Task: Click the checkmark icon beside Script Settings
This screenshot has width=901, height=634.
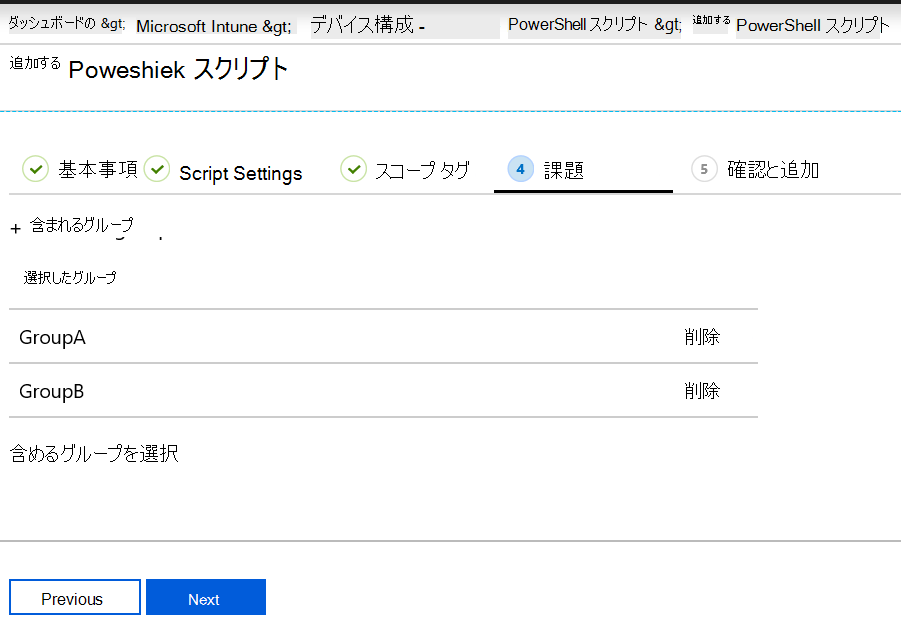Action: [x=157, y=169]
